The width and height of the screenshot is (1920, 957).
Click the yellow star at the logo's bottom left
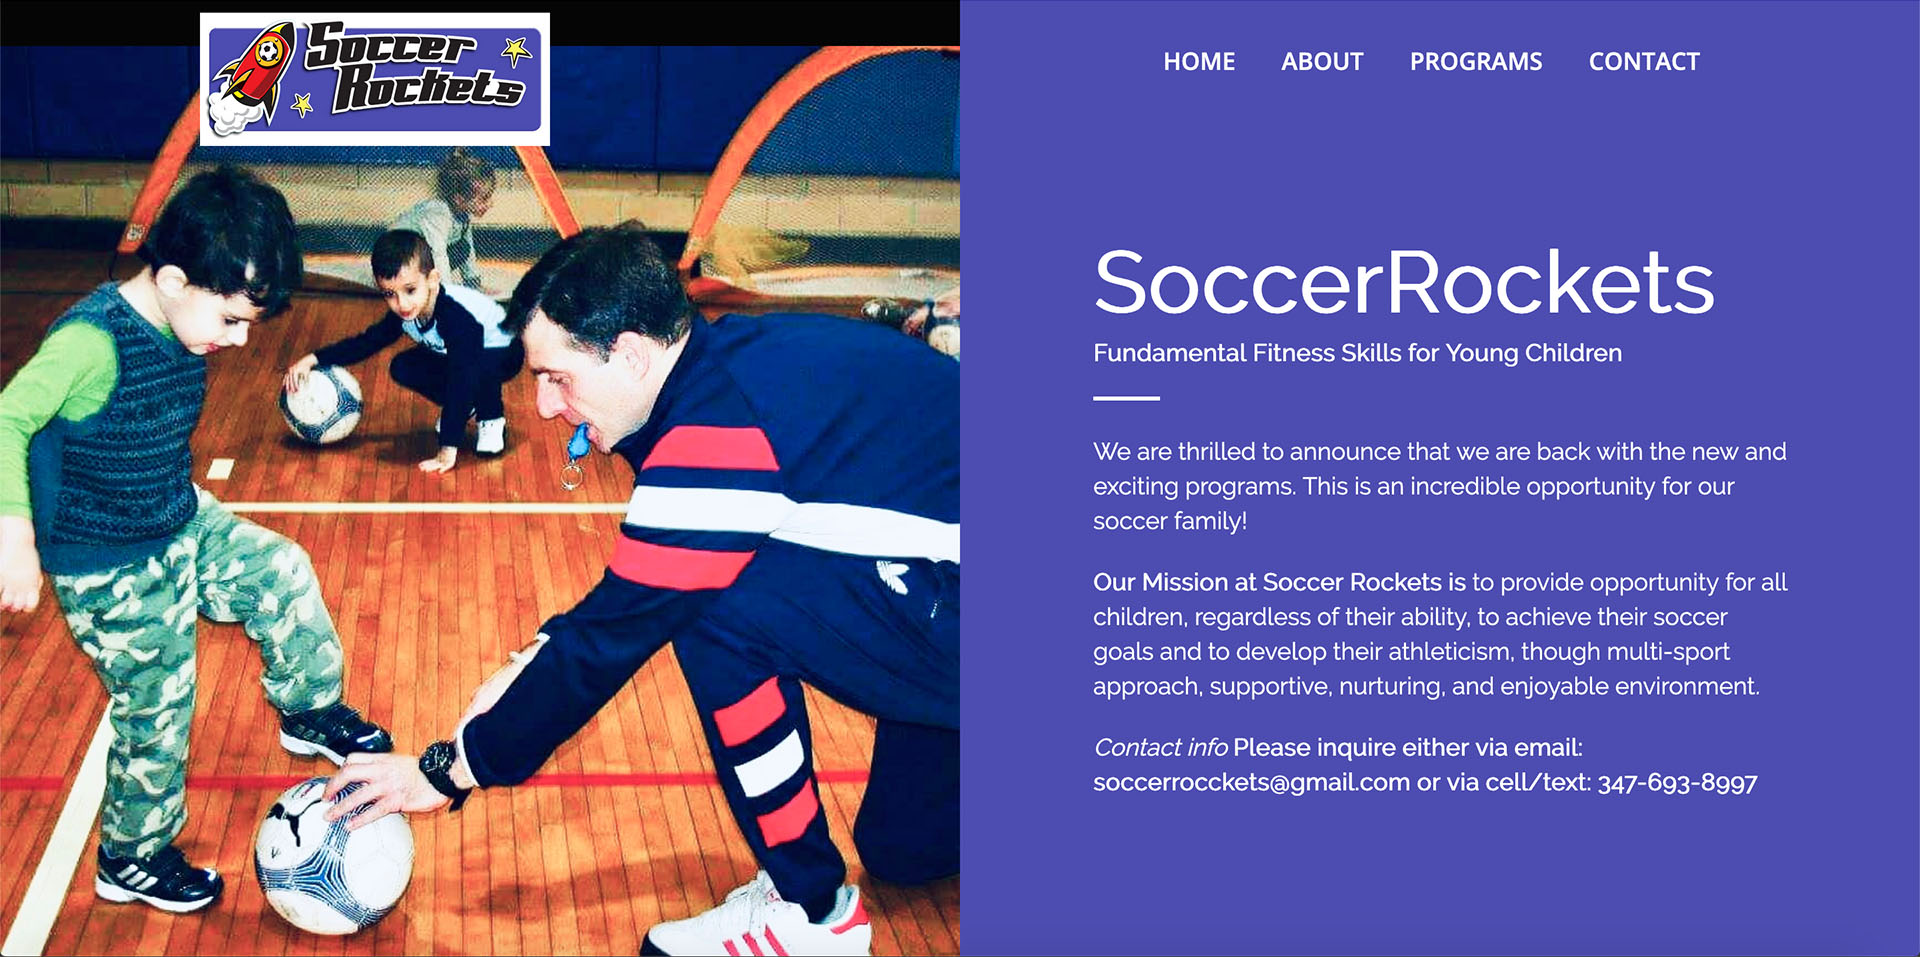[x=302, y=103]
